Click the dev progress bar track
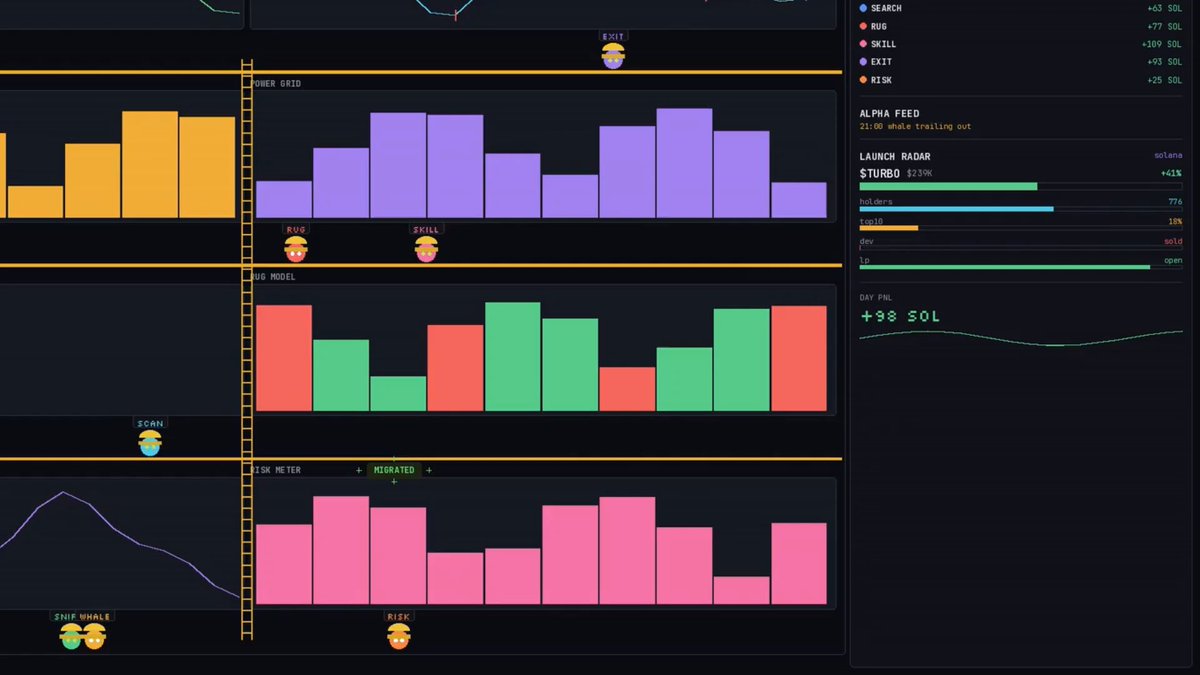1200x675 pixels. click(x=1021, y=247)
